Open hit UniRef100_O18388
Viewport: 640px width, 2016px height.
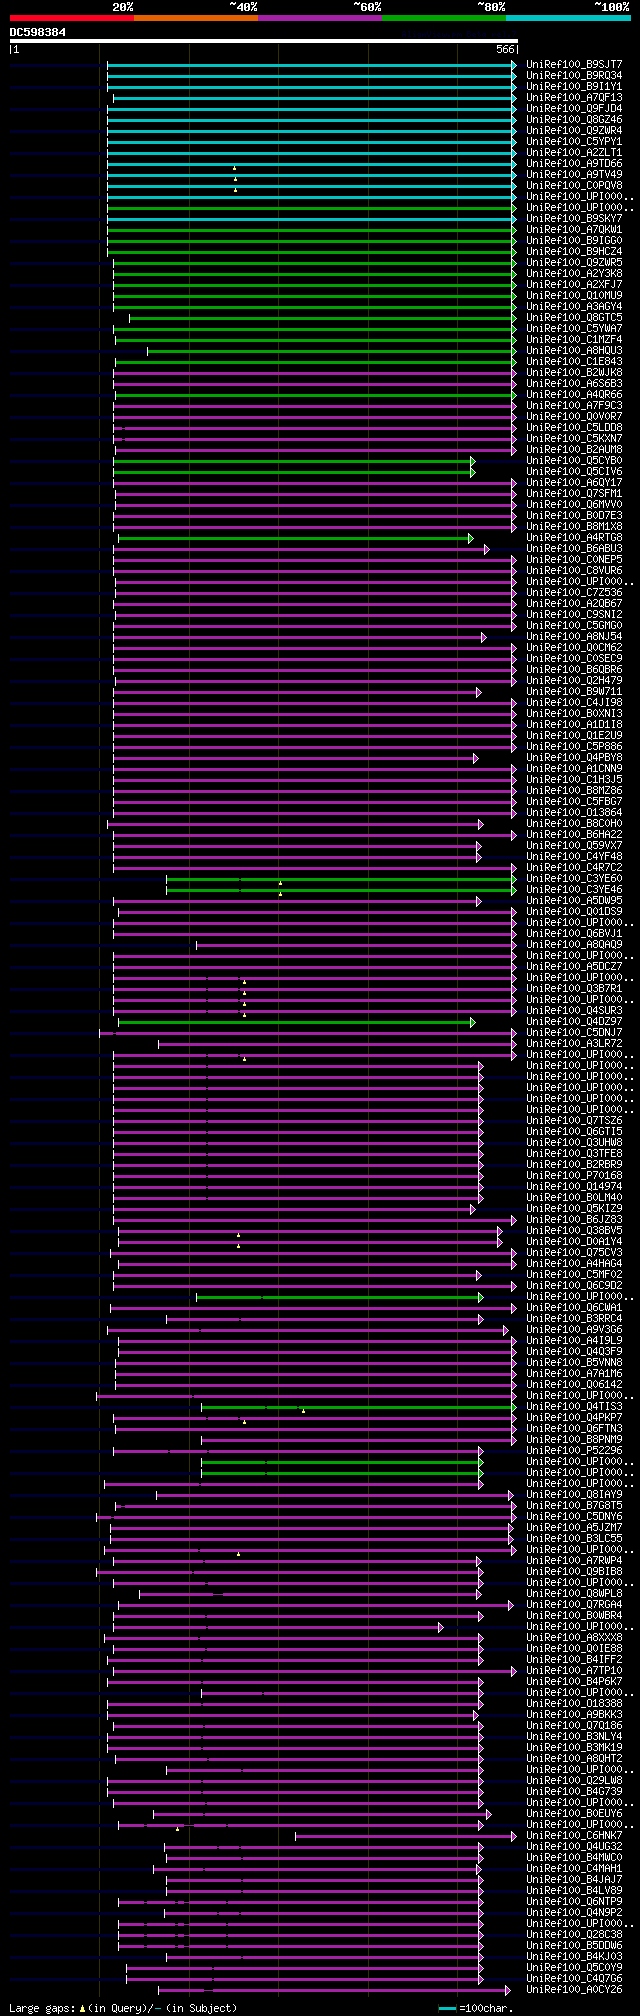coord(574,1704)
